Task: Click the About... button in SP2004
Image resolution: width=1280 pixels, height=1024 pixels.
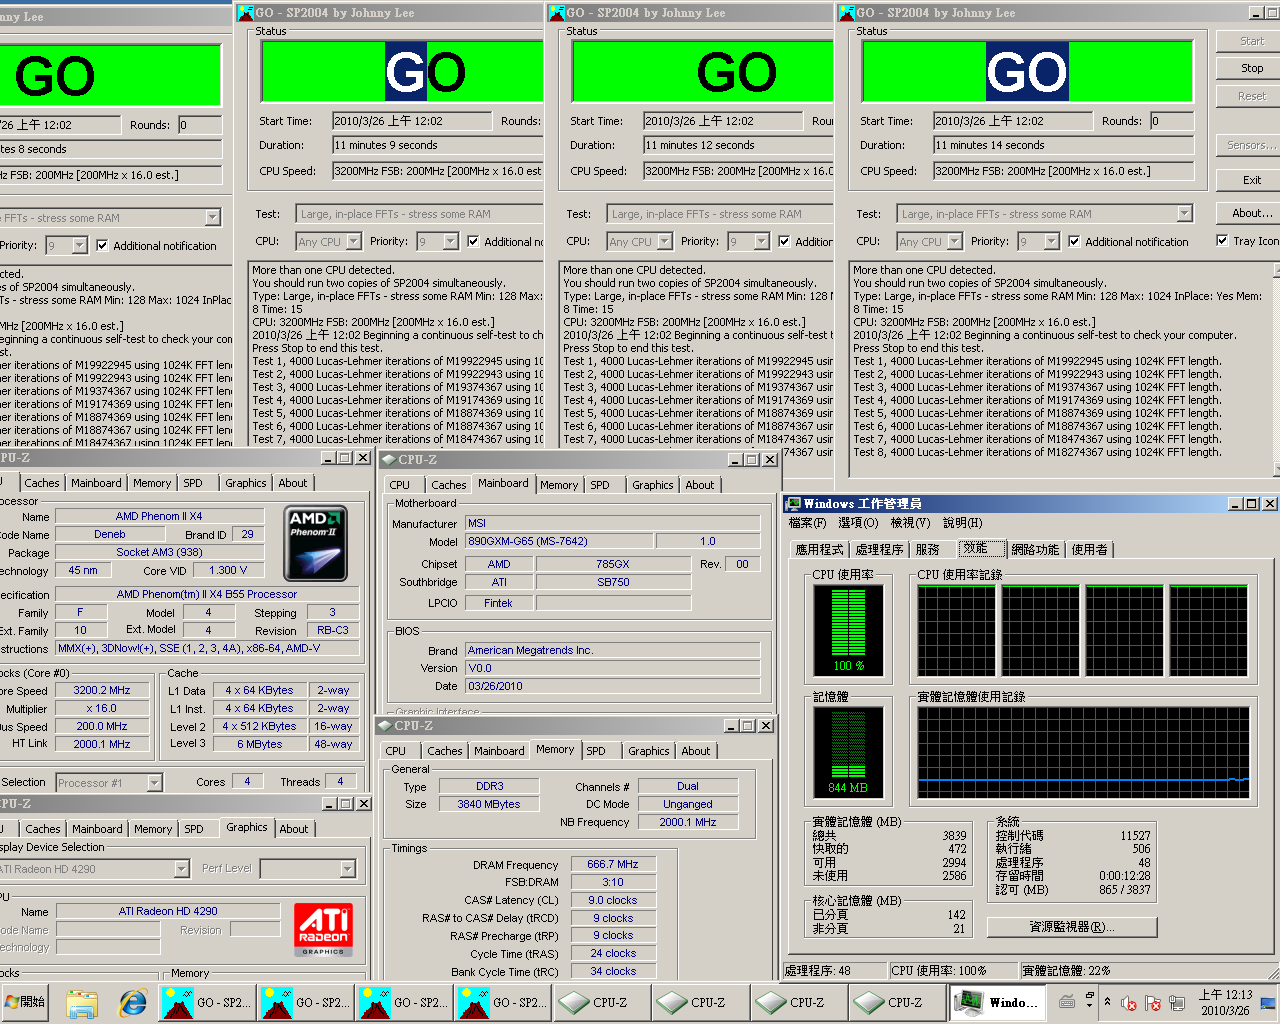Action: (x=1251, y=213)
